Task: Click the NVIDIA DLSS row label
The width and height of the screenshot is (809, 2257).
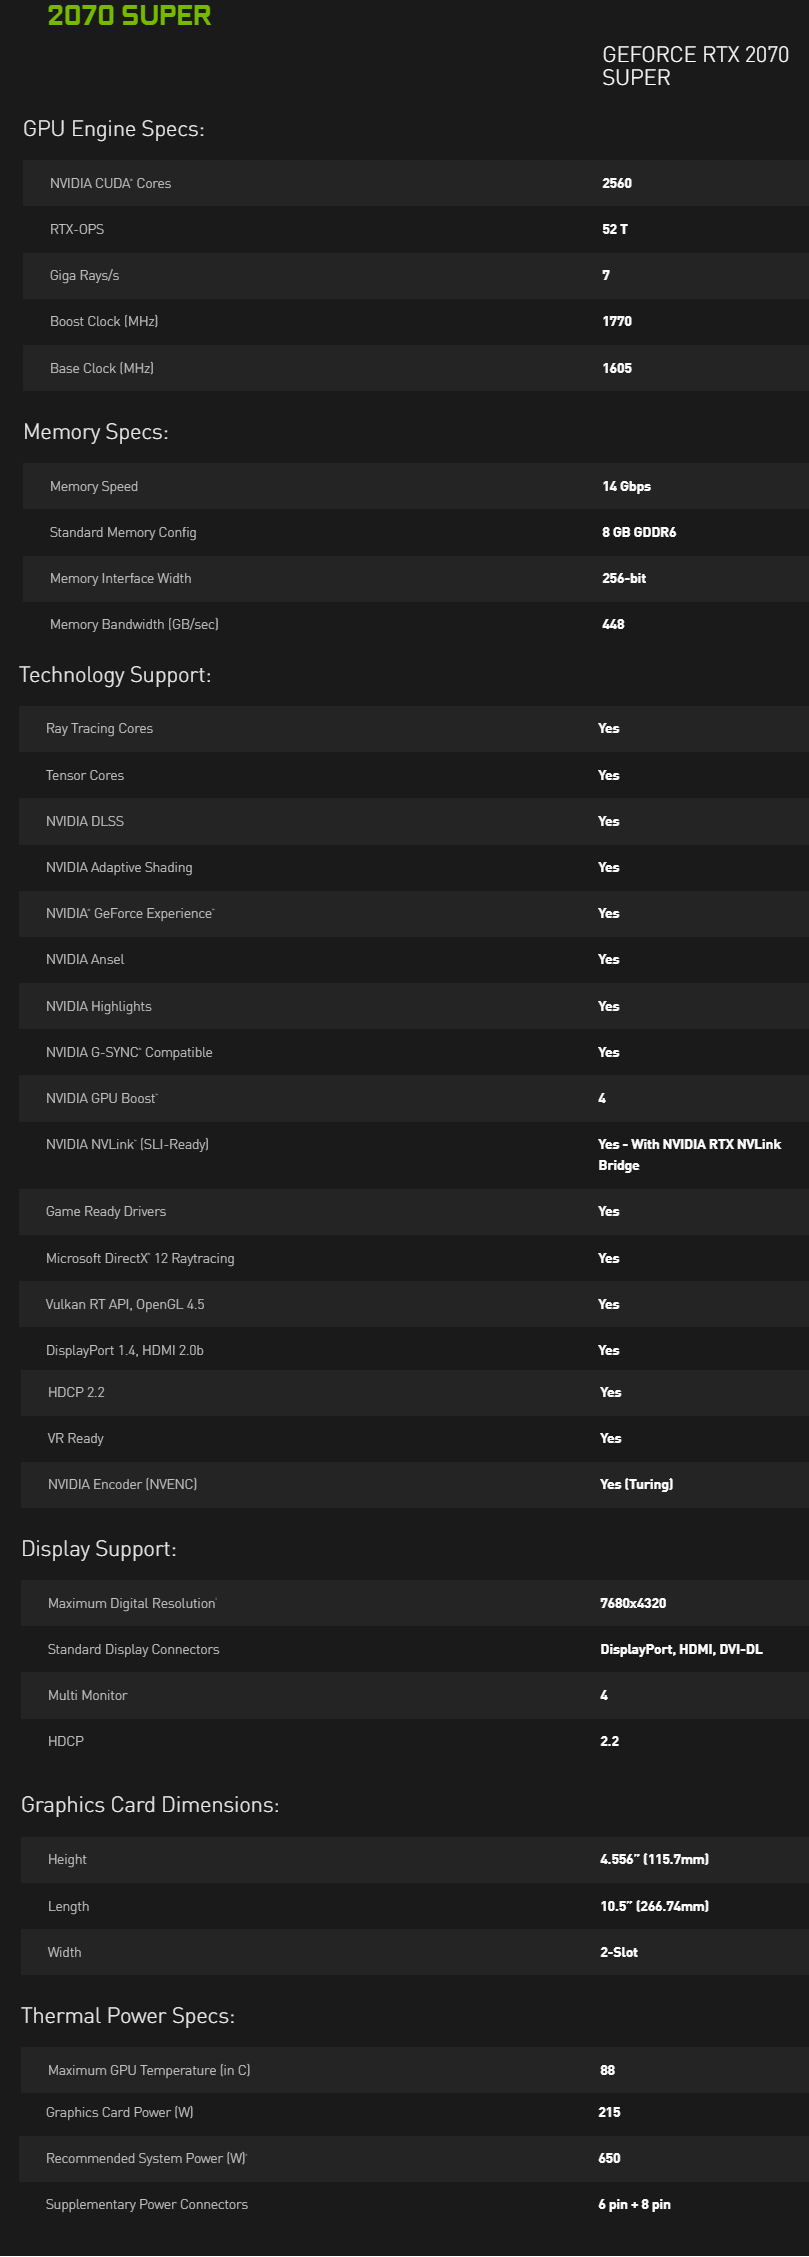Action: pos(85,821)
